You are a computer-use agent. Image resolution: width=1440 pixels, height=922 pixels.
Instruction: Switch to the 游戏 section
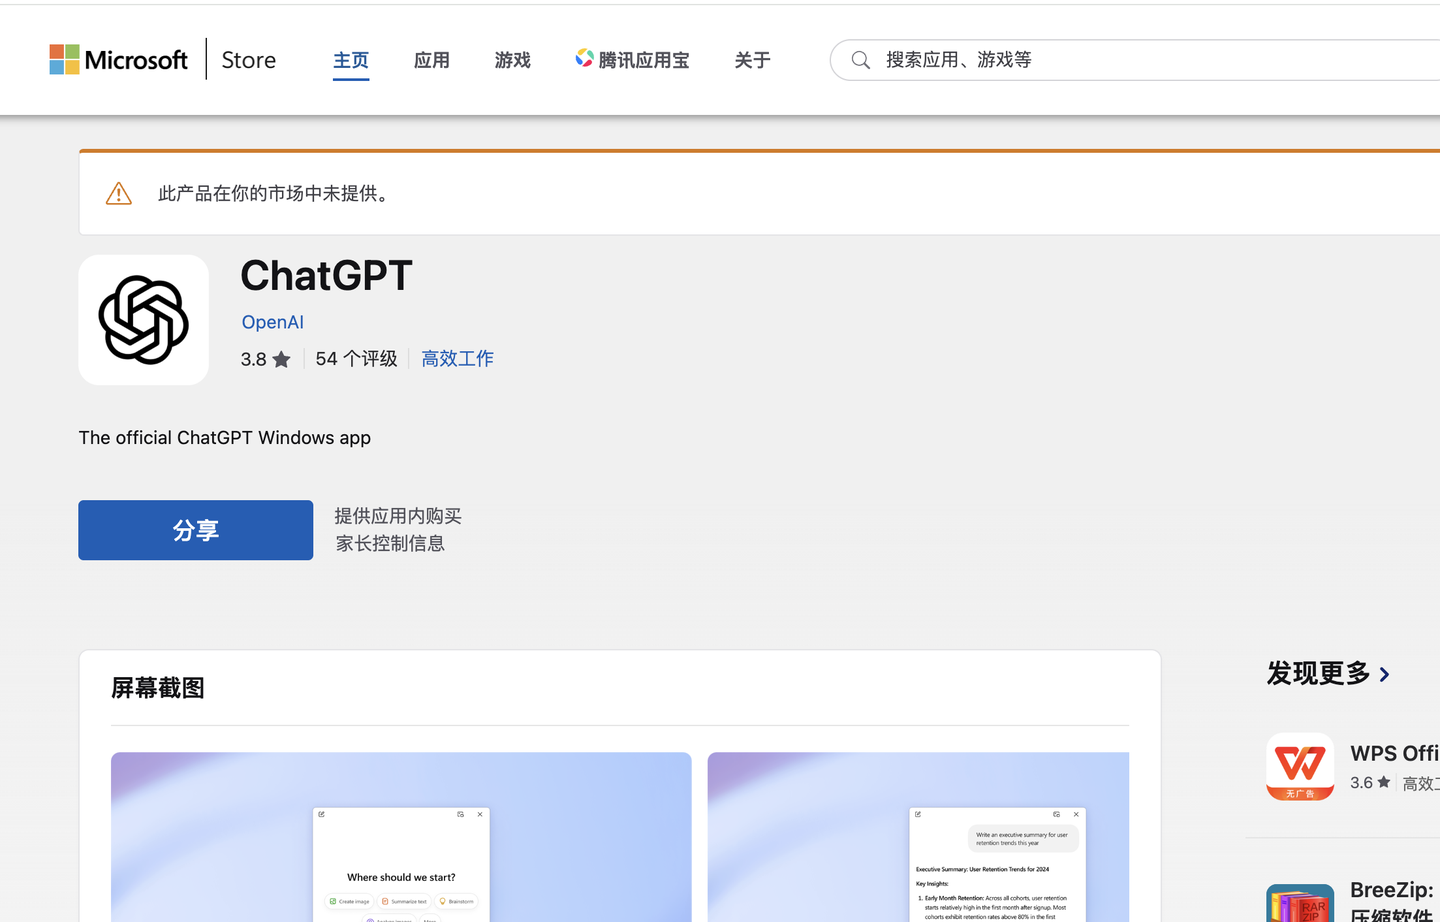(x=512, y=60)
